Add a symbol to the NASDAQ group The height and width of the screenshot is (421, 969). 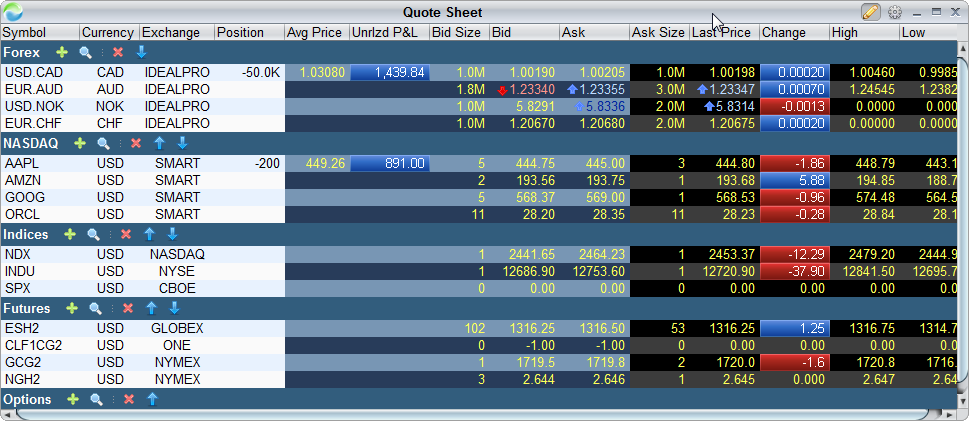80,143
